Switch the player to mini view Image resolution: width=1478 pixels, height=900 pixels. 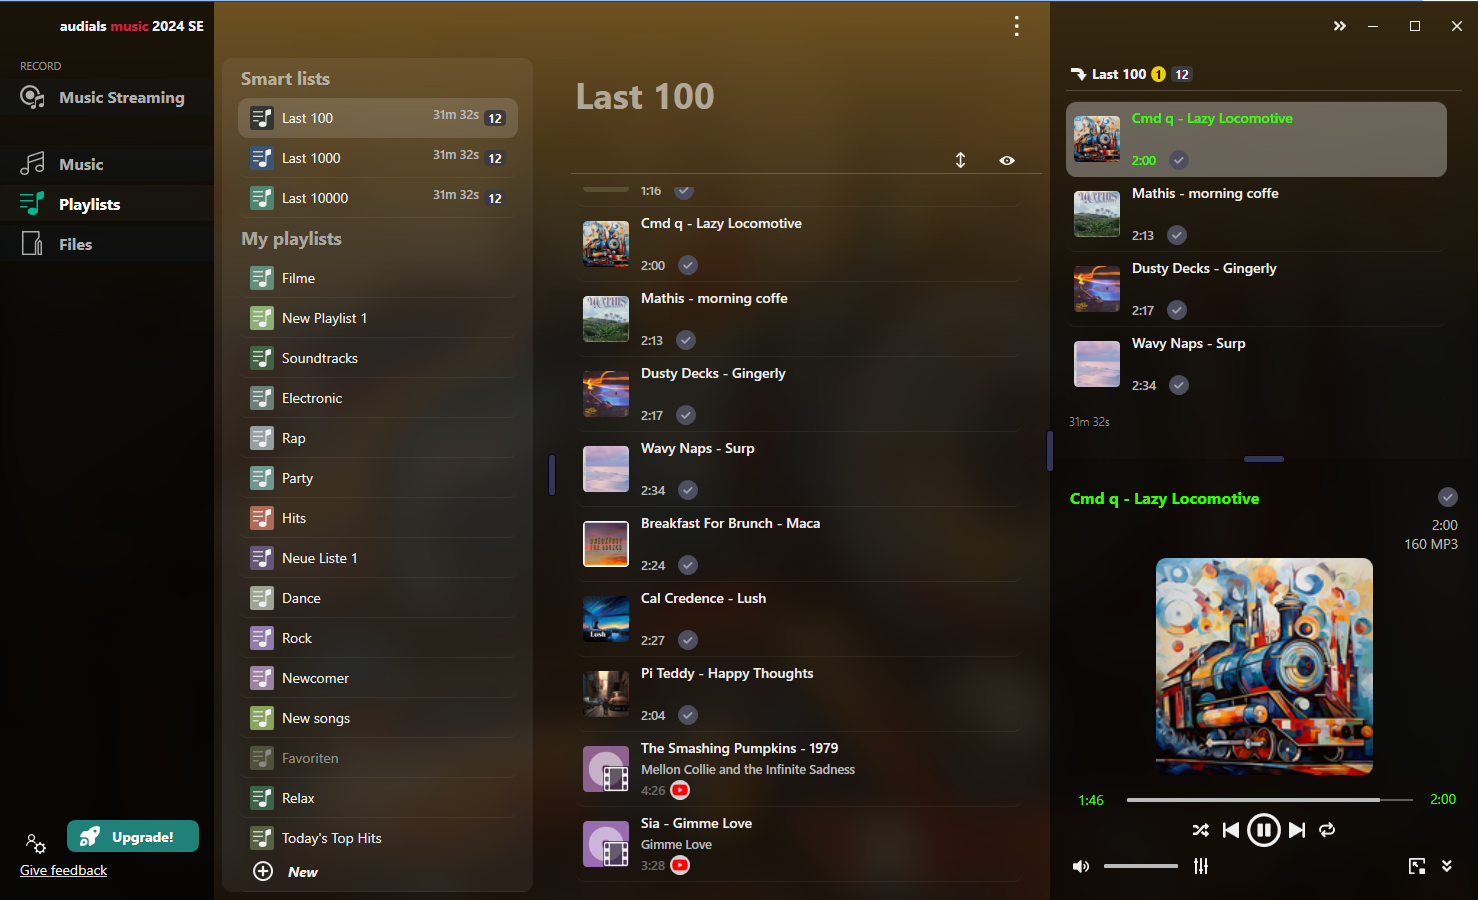coord(1417,866)
